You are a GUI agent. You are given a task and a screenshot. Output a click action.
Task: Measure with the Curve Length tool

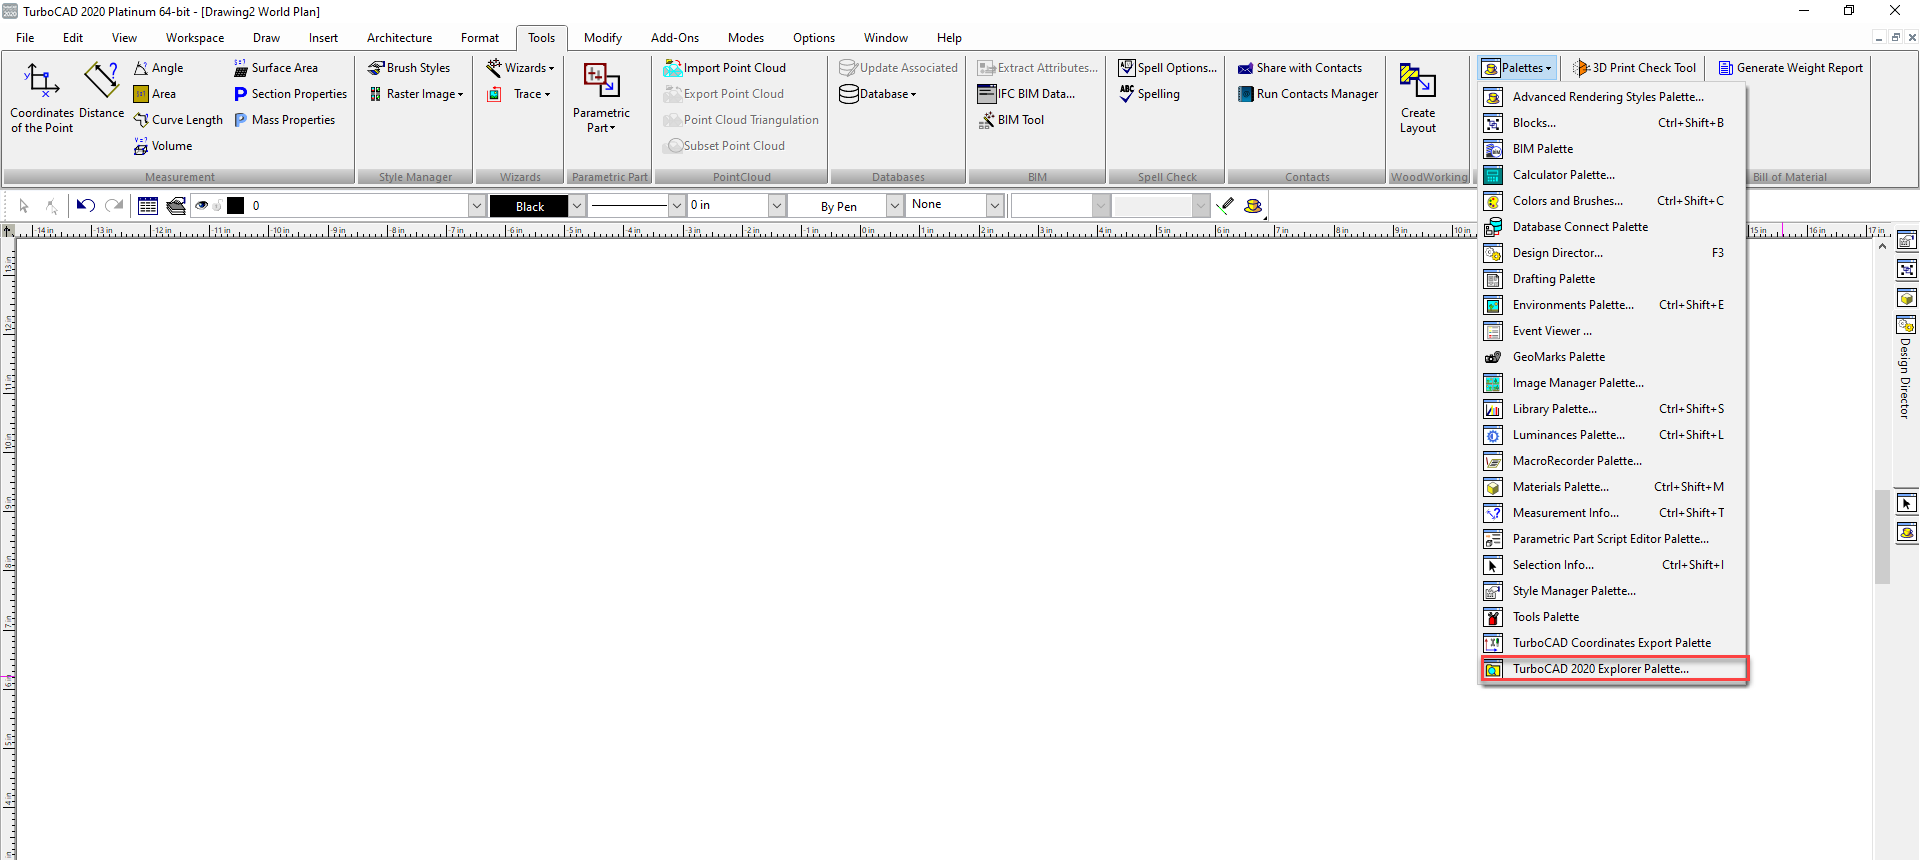pos(179,120)
